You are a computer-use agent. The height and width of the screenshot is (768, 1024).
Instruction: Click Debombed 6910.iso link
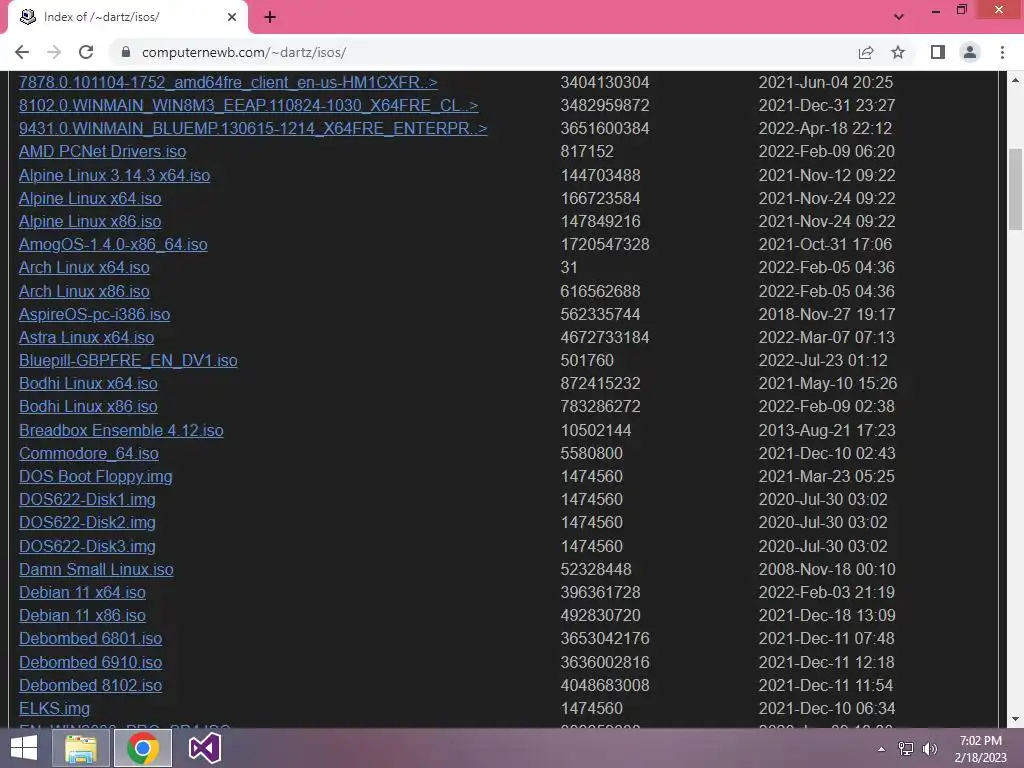(90, 662)
